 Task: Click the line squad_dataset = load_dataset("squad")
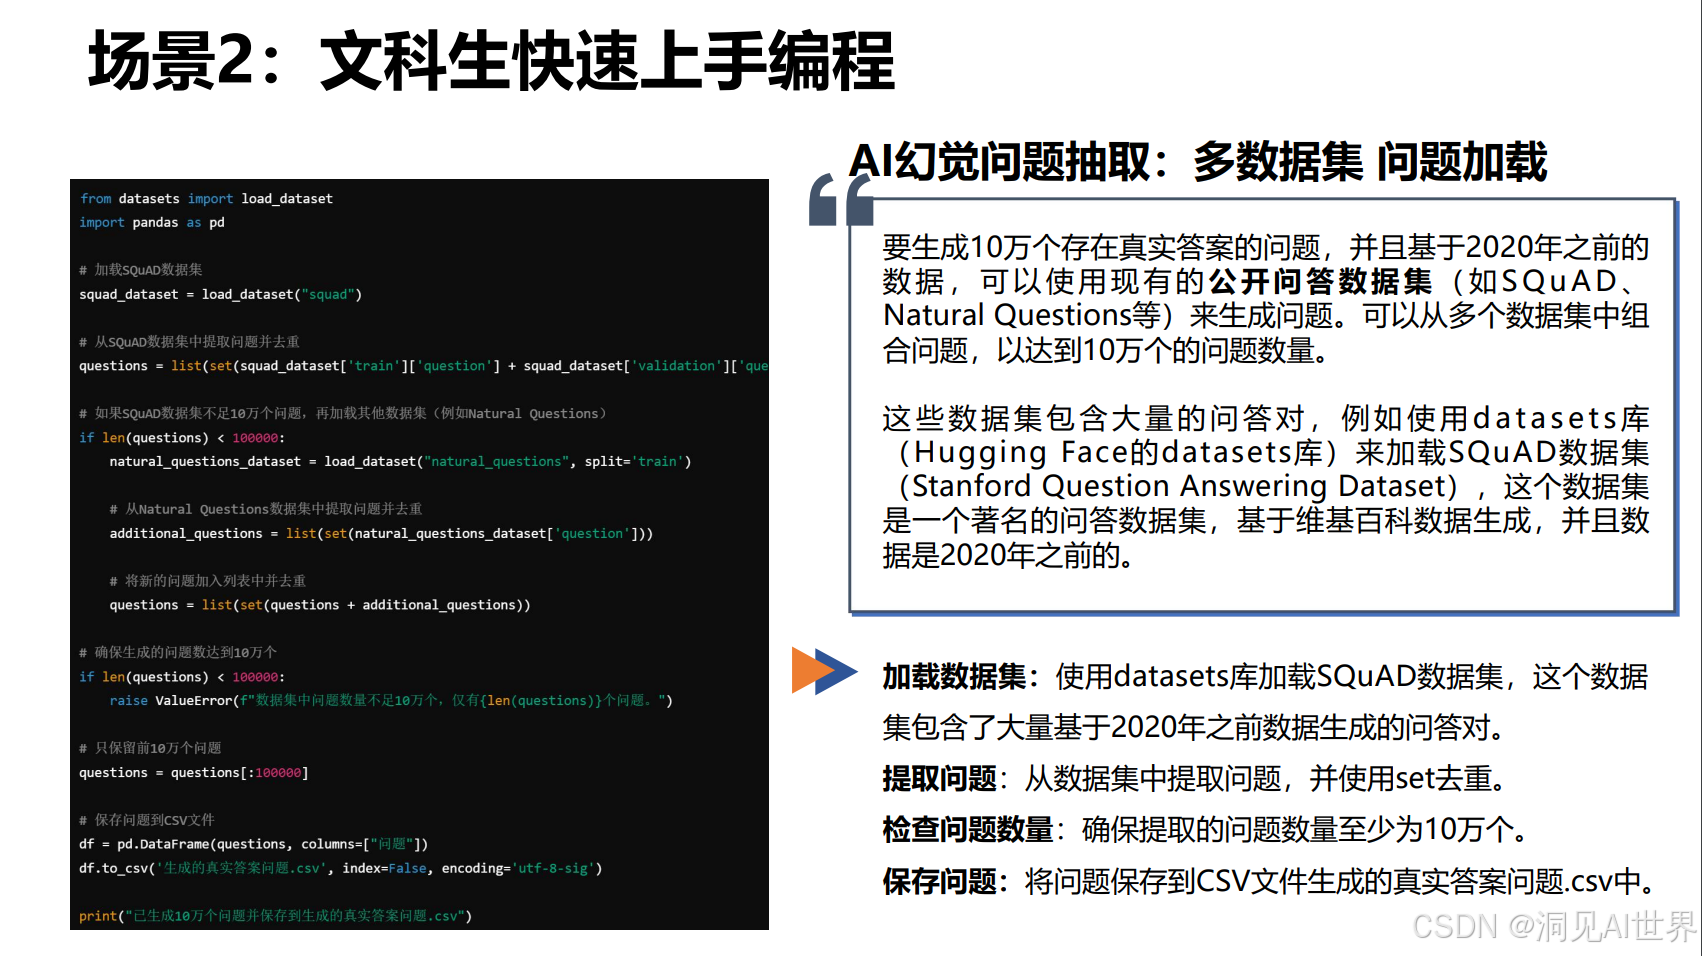pyautogui.click(x=220, y=294)
